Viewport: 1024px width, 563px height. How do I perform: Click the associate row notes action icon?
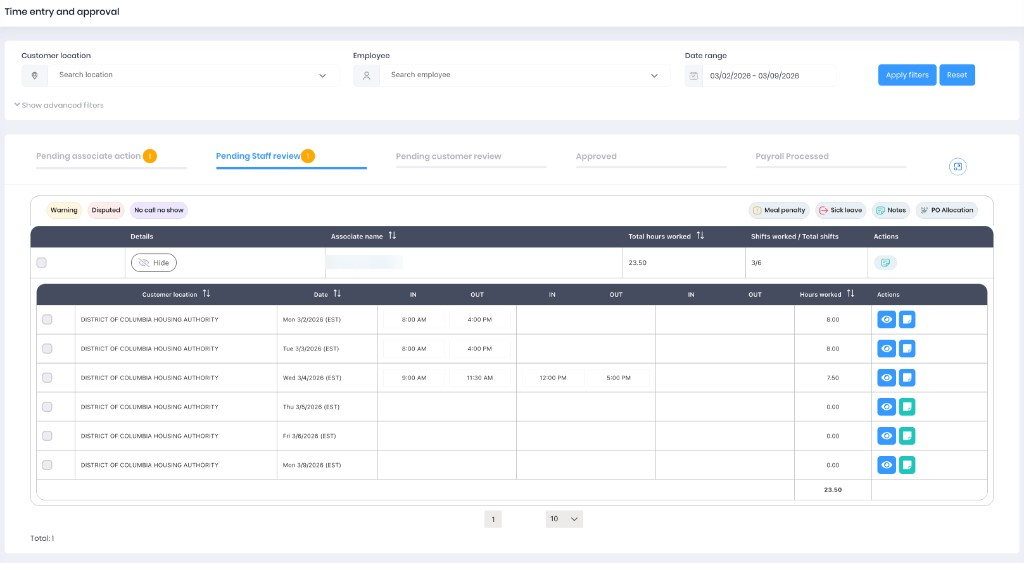886,263
